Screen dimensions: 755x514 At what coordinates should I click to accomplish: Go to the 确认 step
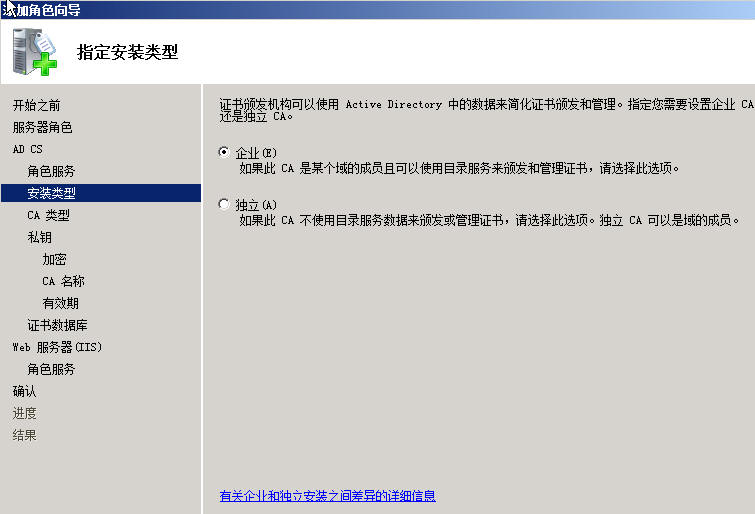24,391
